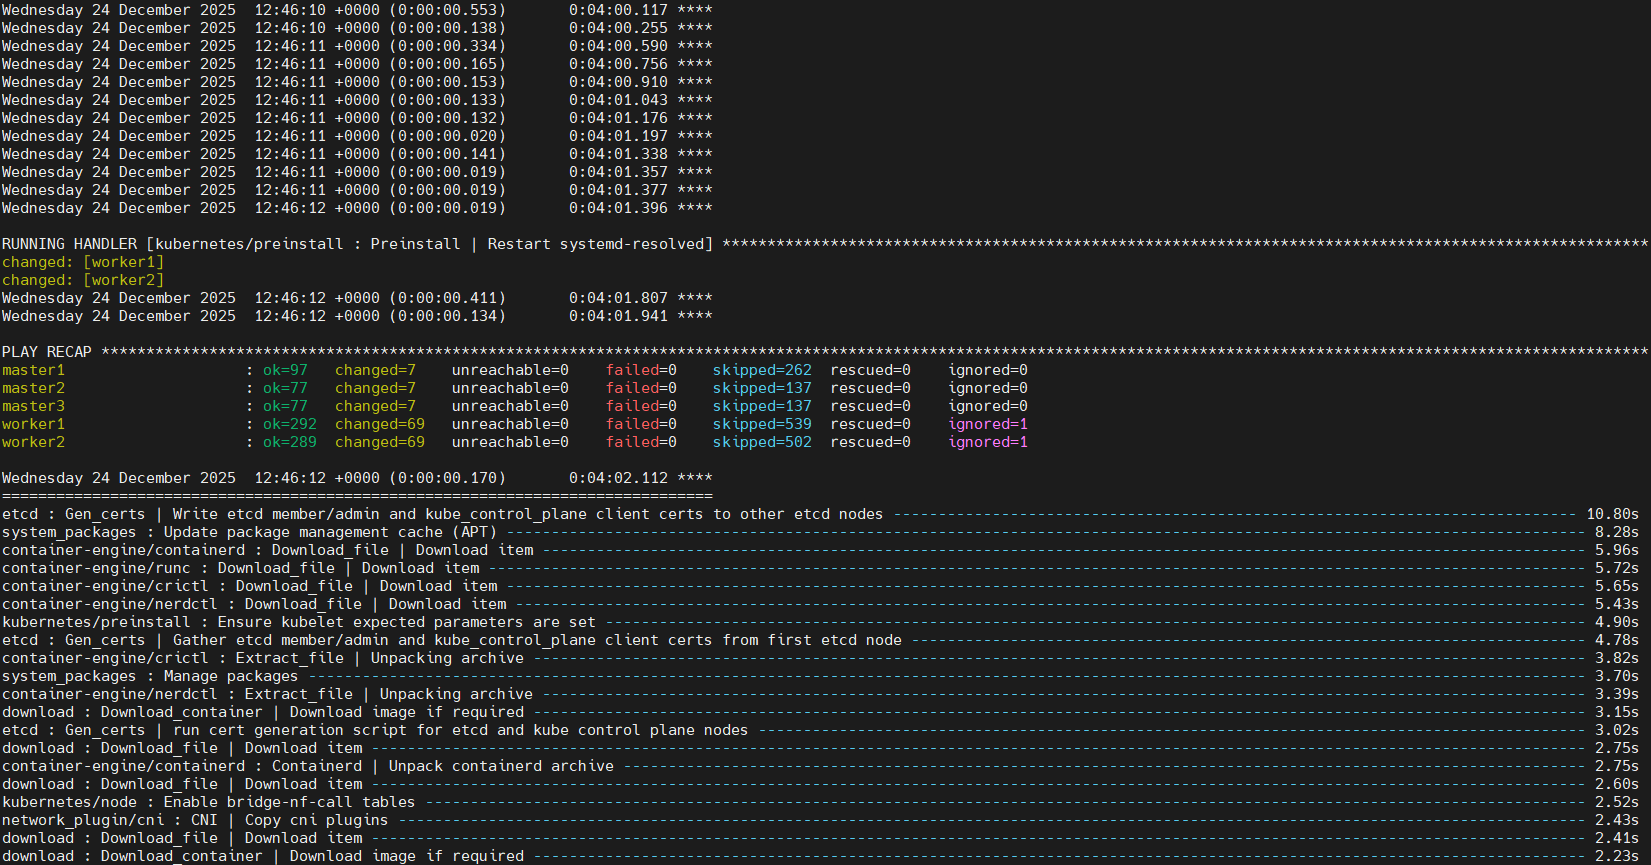Viewport: 1651px width, 865px height.
Task: Click 'failed=0' in the master1 row
Action: pos(641,370)
